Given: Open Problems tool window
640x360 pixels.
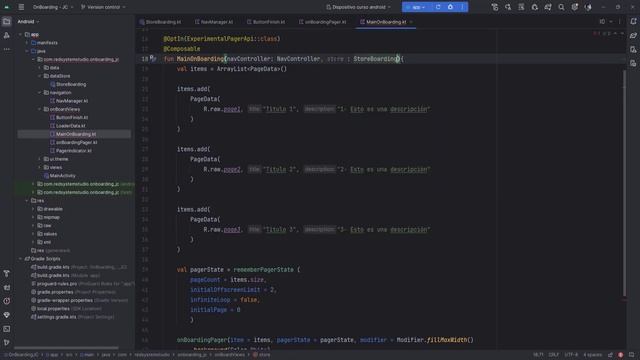Looking at the screenshot, I should coord(7,301).
